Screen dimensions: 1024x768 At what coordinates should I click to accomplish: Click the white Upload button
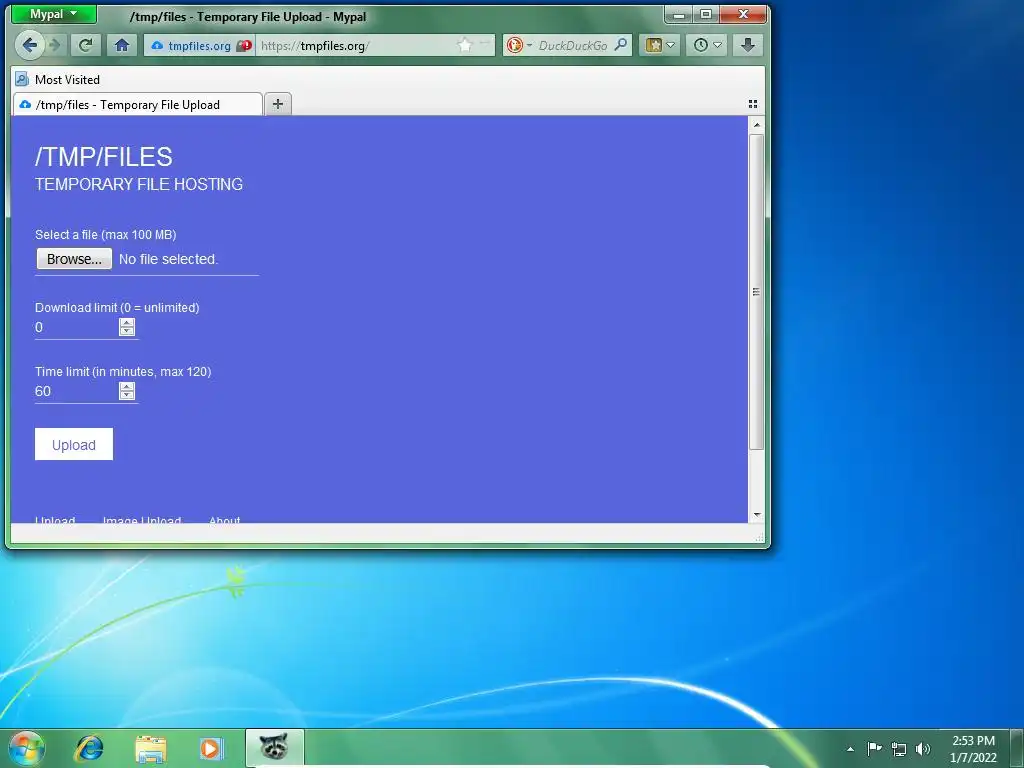click(x=74, y=444)
